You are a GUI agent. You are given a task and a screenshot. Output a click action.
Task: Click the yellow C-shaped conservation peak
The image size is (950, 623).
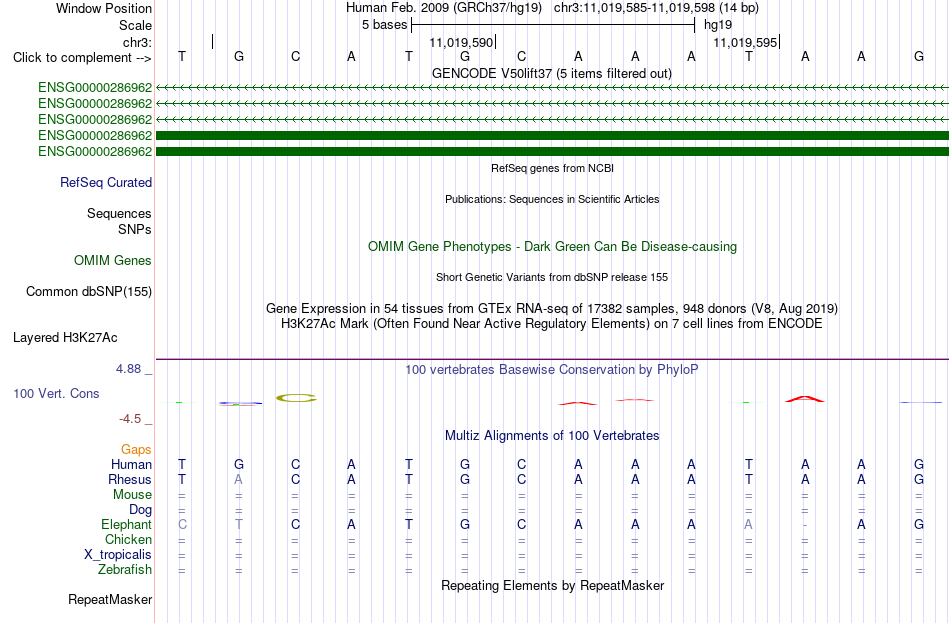click(x=296, y=398)
